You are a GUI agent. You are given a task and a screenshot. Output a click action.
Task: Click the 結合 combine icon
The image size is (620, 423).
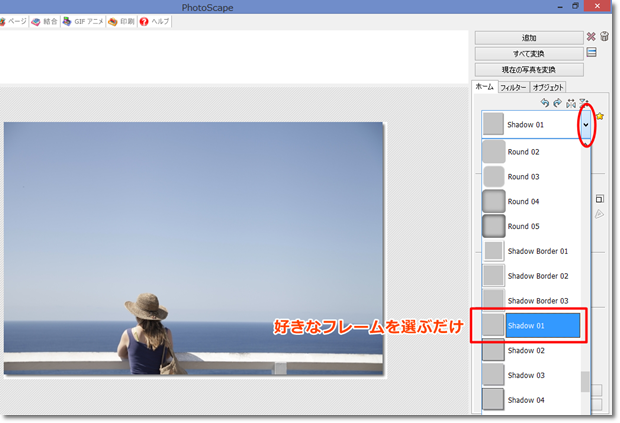pyautogui.click(x=36, y=22)
